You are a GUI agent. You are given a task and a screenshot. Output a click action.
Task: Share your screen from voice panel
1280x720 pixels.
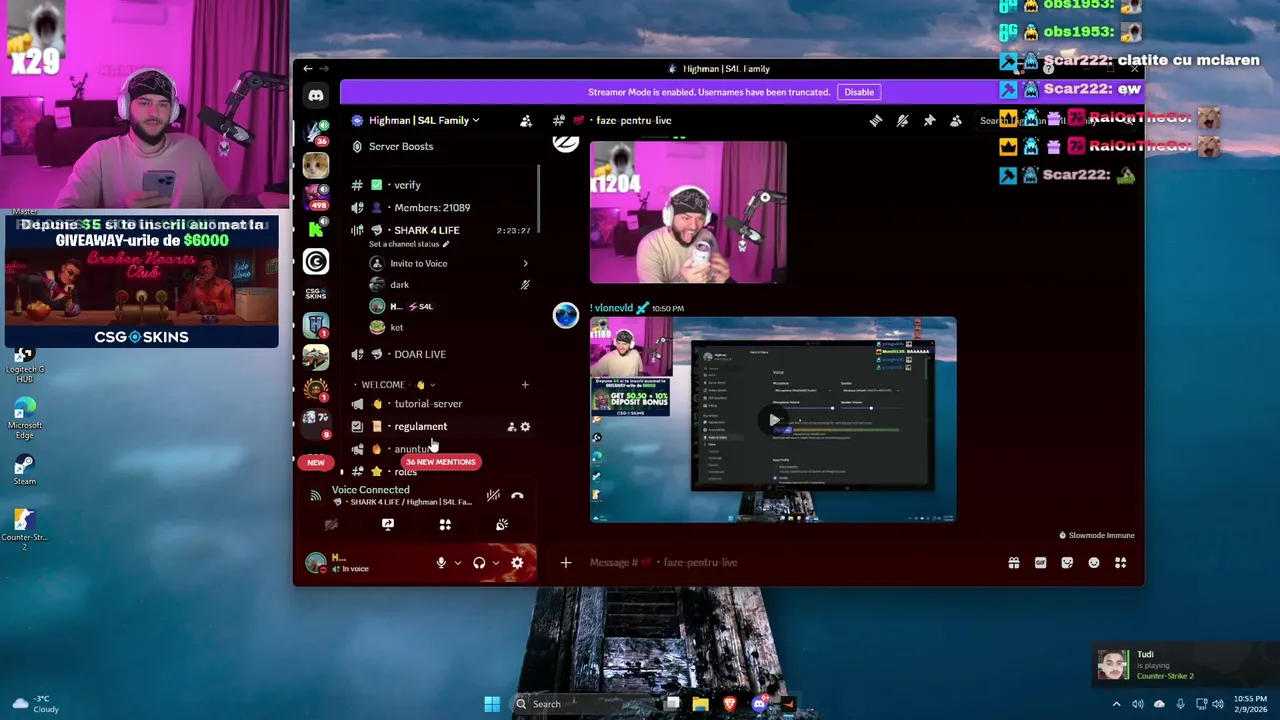388,524
